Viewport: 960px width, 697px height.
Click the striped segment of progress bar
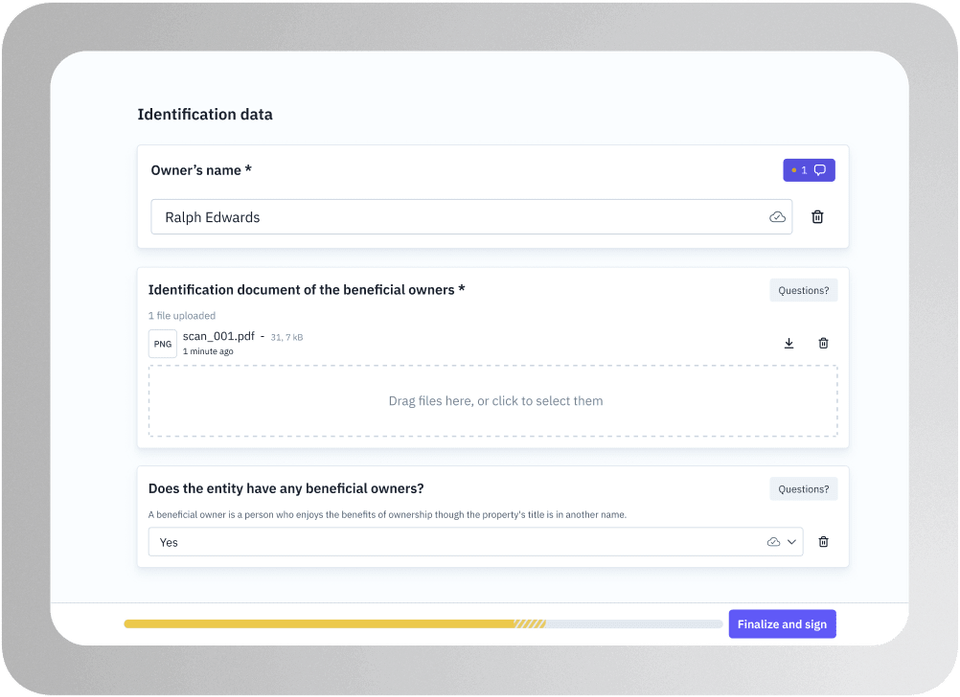pyautogui.click(x=529, y=624)
